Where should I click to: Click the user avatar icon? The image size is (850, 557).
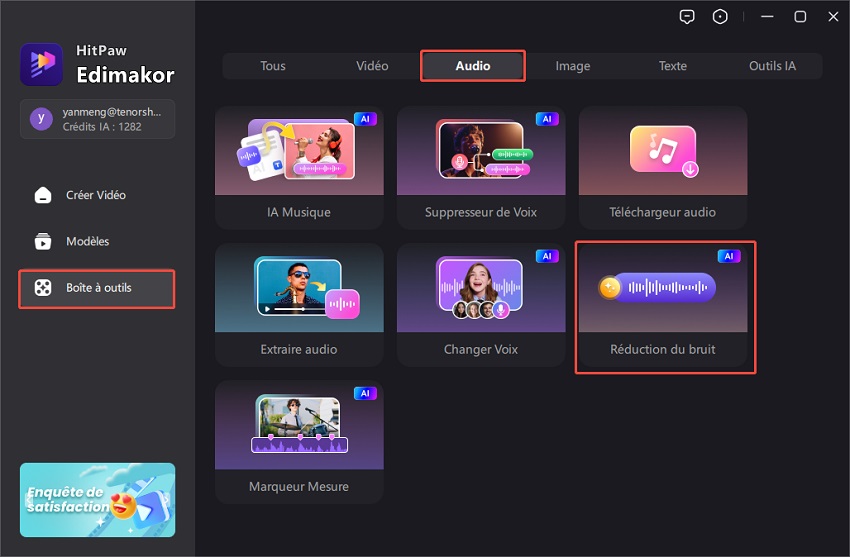[x=40, y=118]
